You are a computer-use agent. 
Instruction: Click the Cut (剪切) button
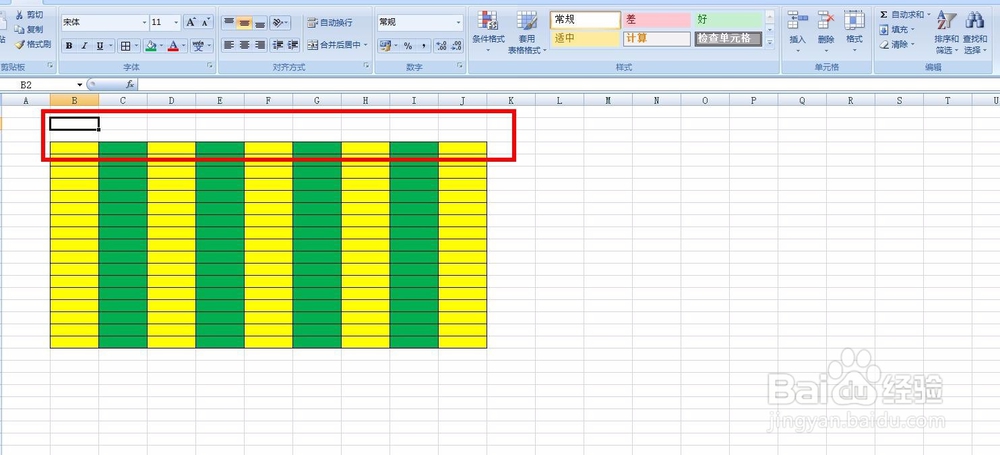[29, 15]
